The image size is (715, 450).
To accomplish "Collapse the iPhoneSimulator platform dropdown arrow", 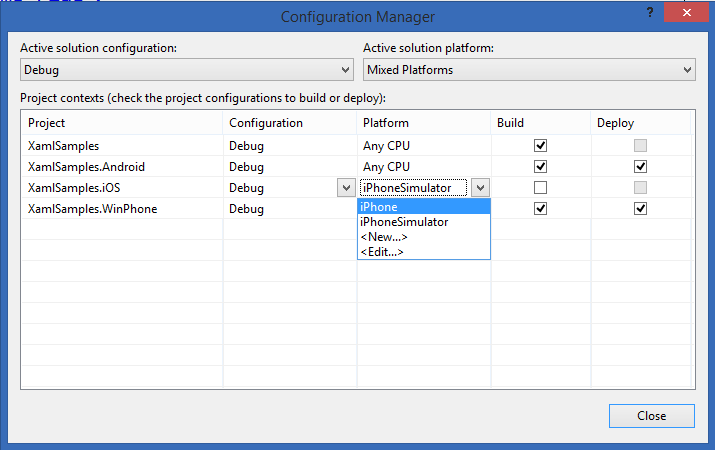I will point(480,188).
